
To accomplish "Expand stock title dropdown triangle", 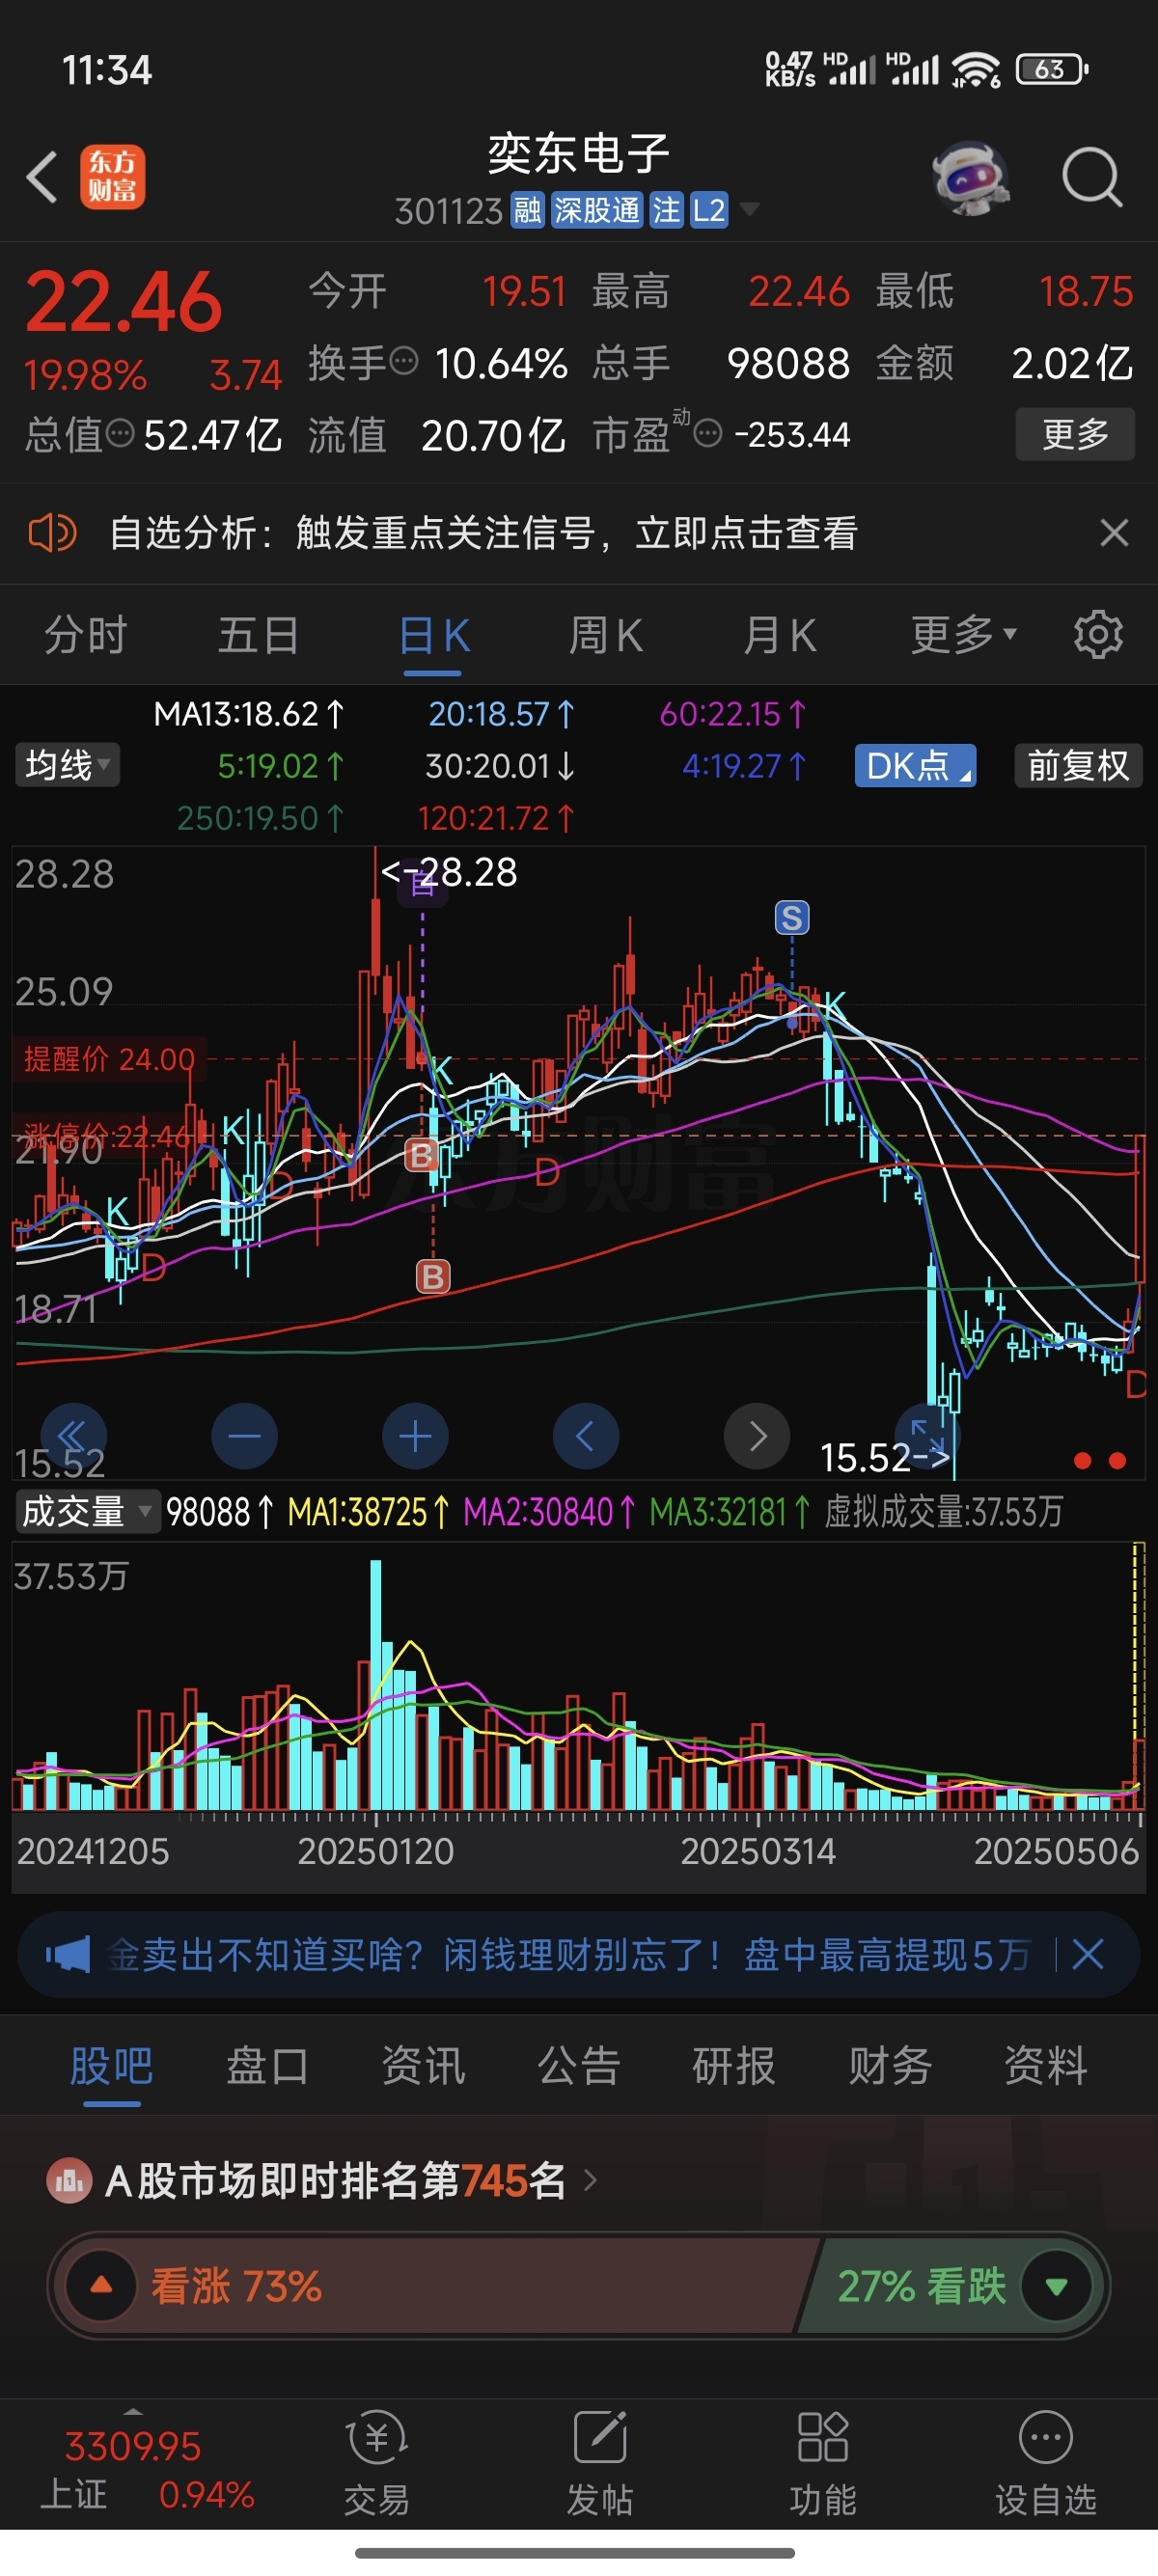I will click(x=749, y=209).
